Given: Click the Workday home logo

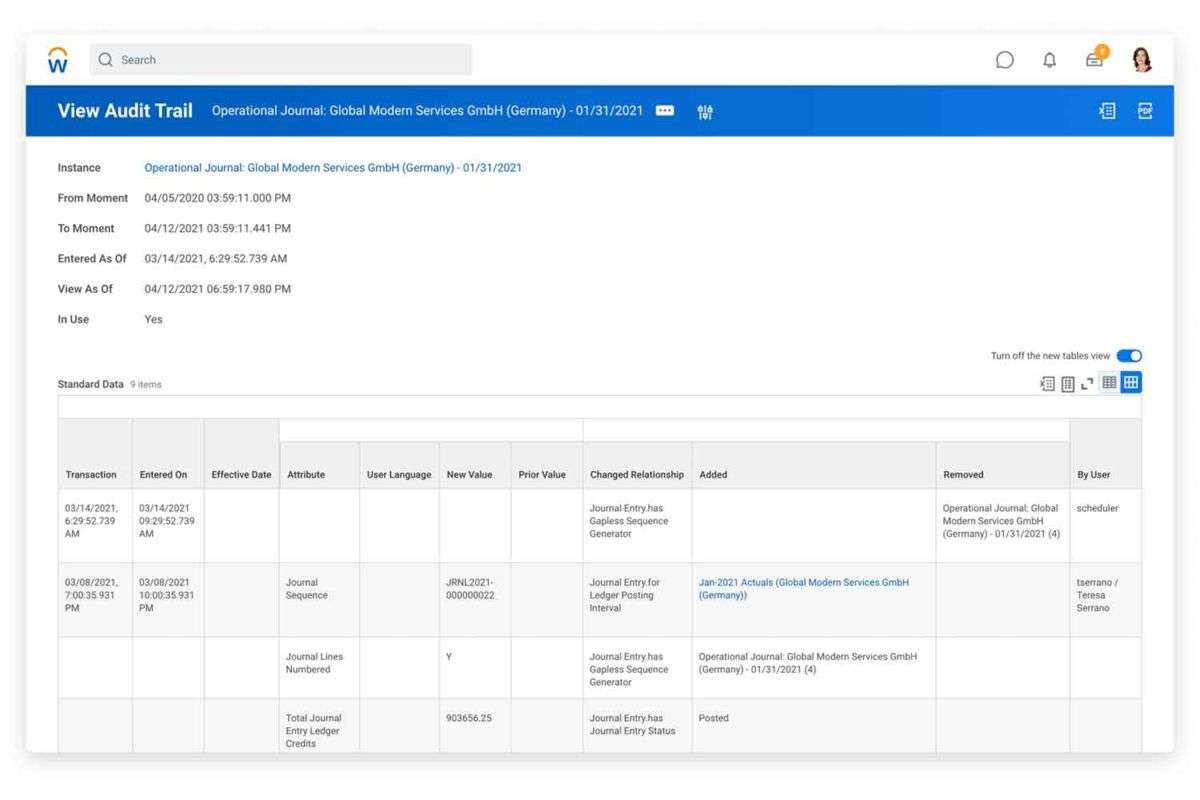Looking at the screenshot, I should click(x=57, y=58).
